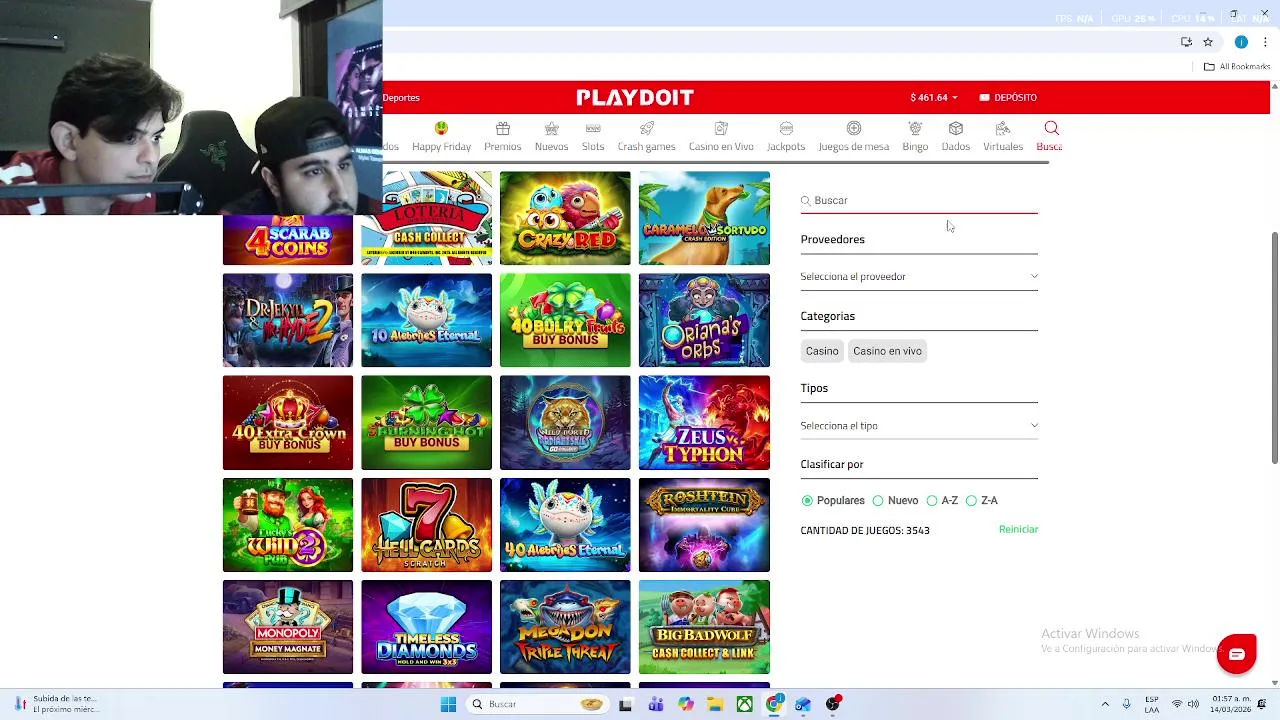Open the Big Bad Wolf Cash Collect & Link game
Image resolution: width=1280 pixels, height=720 pixels.
point(704,627)
